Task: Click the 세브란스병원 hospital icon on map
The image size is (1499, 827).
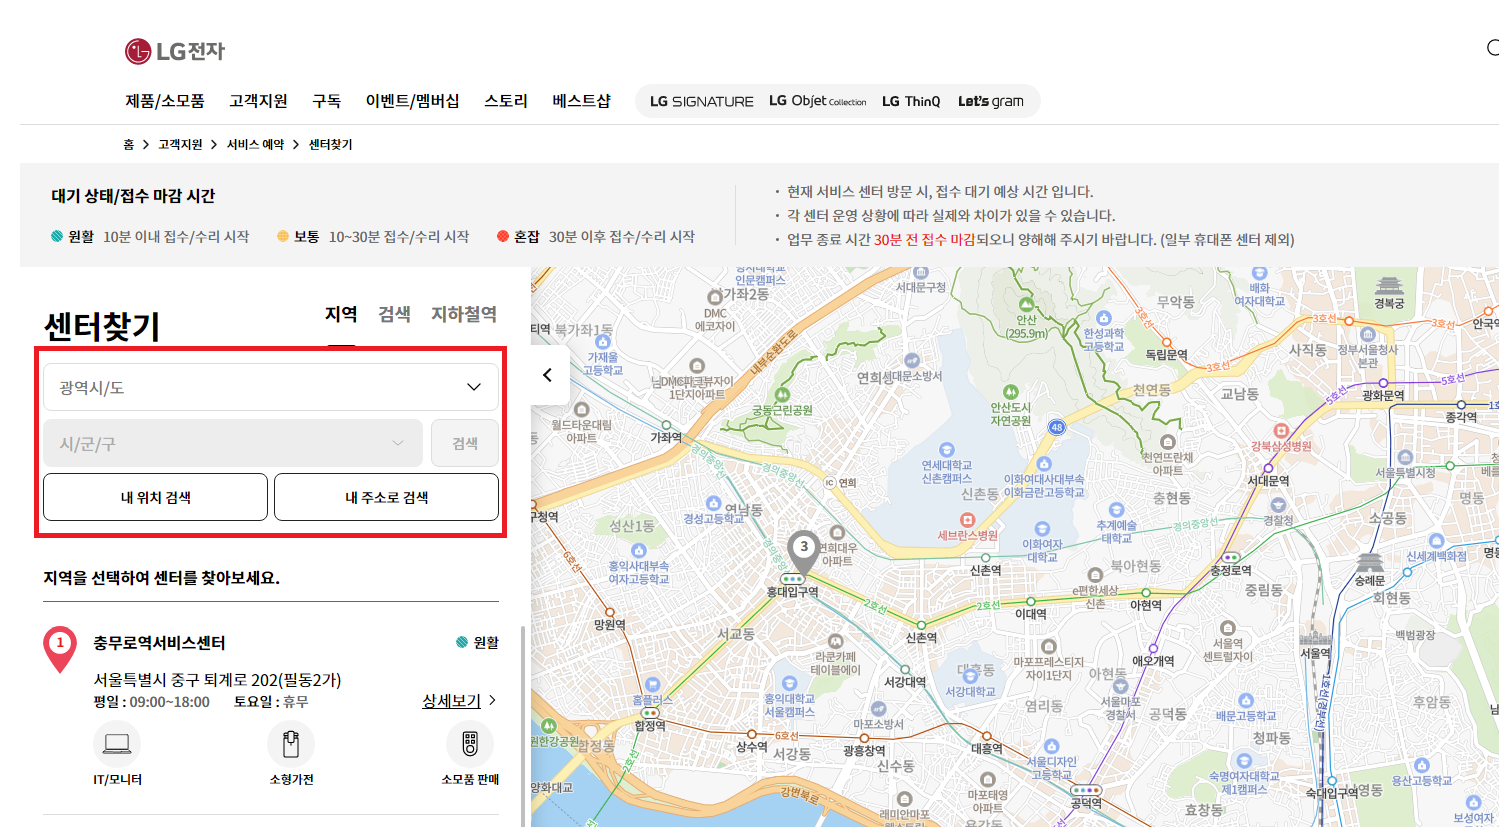Action: tap(967, 520)
